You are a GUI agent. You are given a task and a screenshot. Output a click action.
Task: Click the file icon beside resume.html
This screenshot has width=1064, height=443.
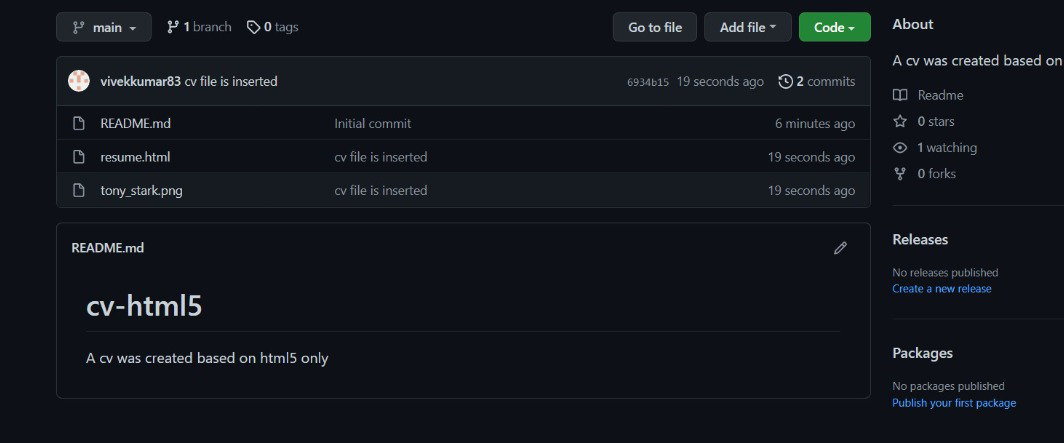coord(79,157)
